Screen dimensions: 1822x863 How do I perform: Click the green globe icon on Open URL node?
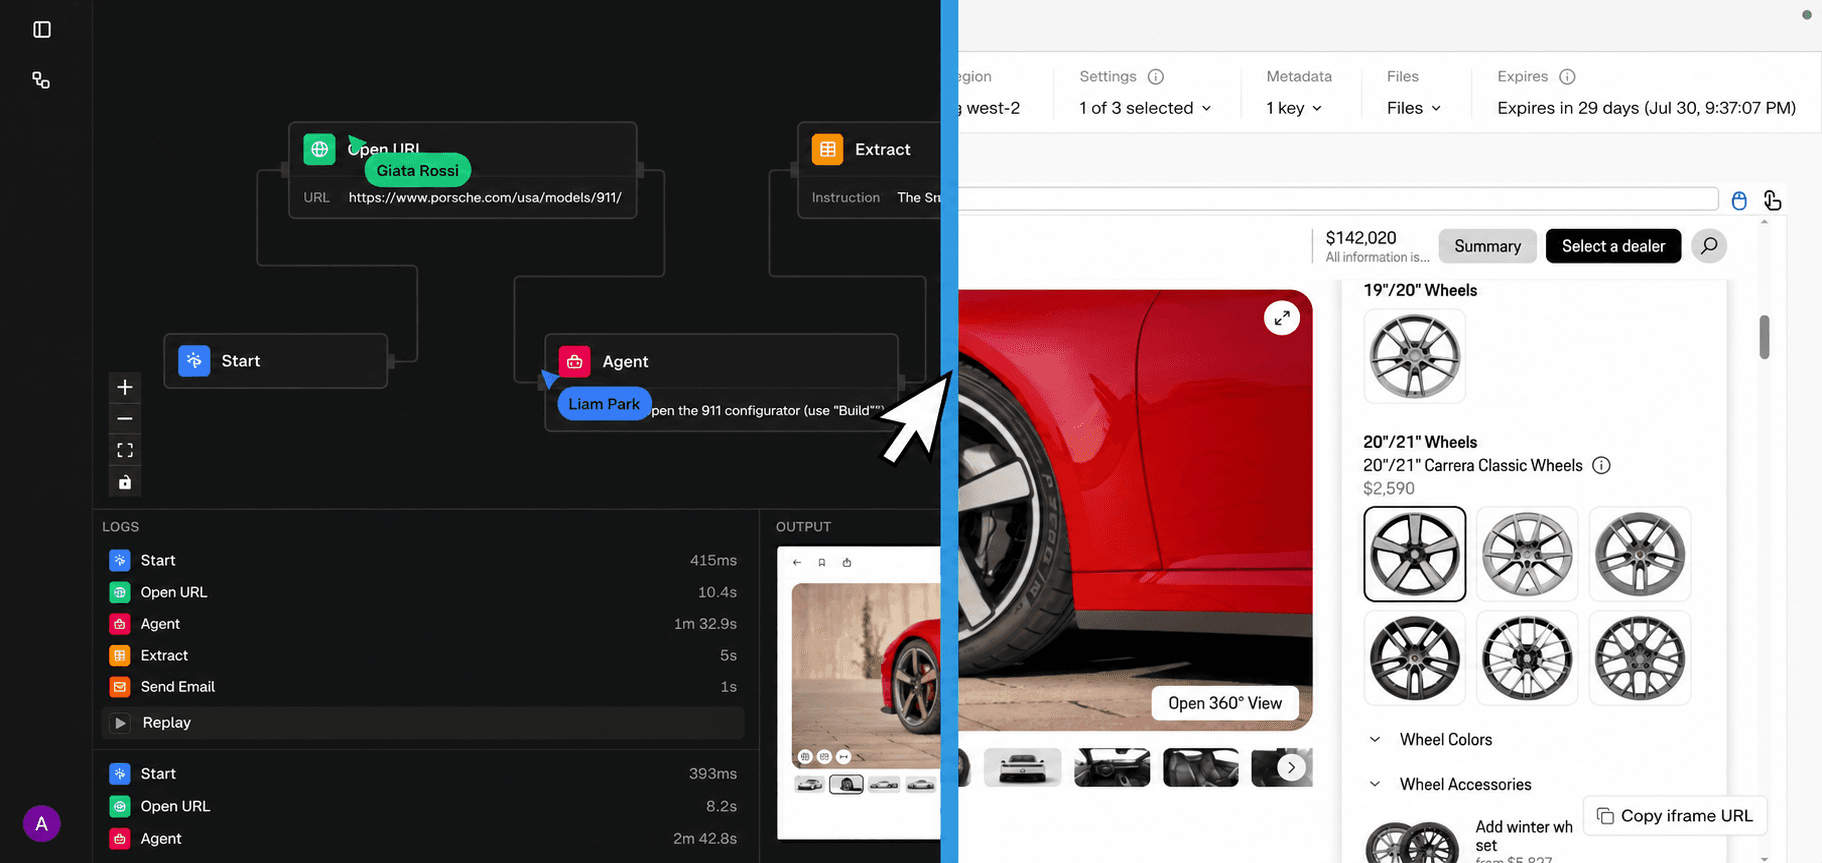319,149
